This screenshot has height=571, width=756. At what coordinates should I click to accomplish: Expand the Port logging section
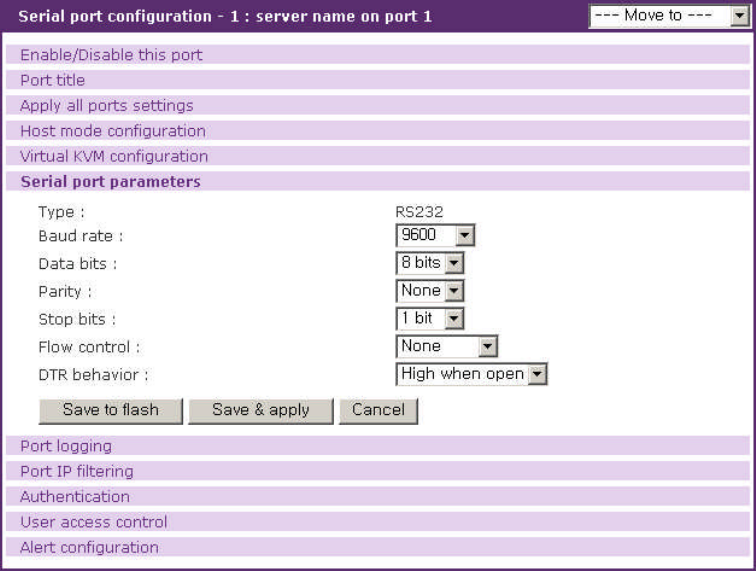66,446
